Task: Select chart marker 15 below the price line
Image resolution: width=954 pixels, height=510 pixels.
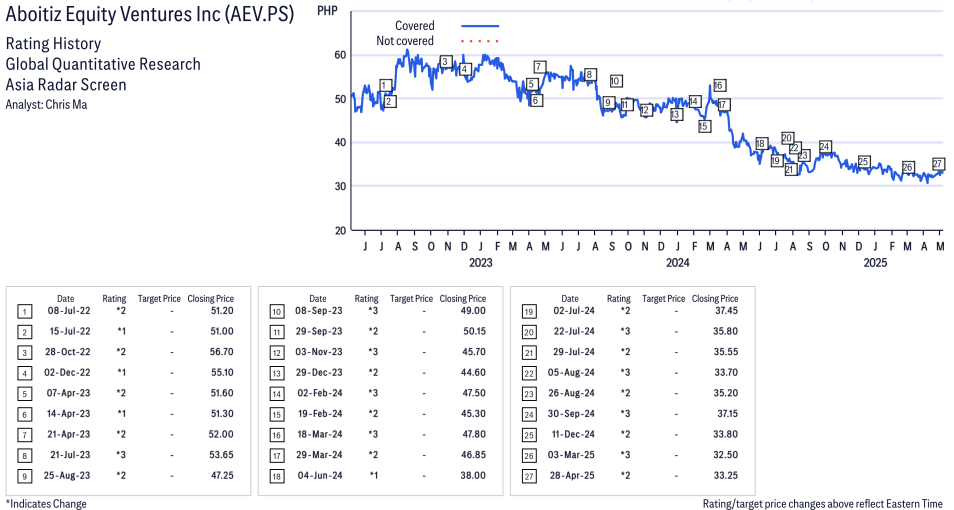Action: click(x=704, y=127)
